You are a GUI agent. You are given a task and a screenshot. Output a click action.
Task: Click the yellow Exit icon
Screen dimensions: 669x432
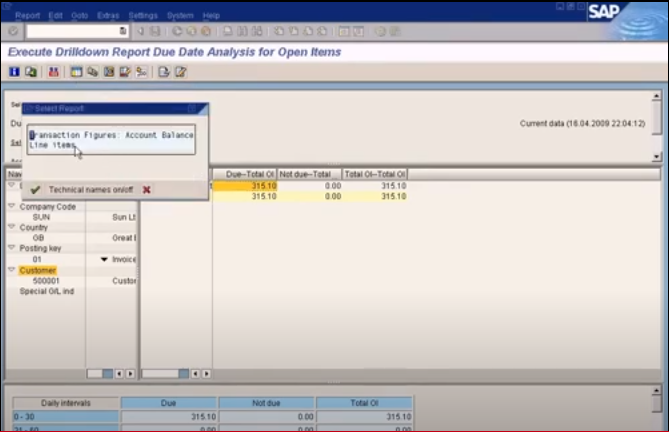192,31
